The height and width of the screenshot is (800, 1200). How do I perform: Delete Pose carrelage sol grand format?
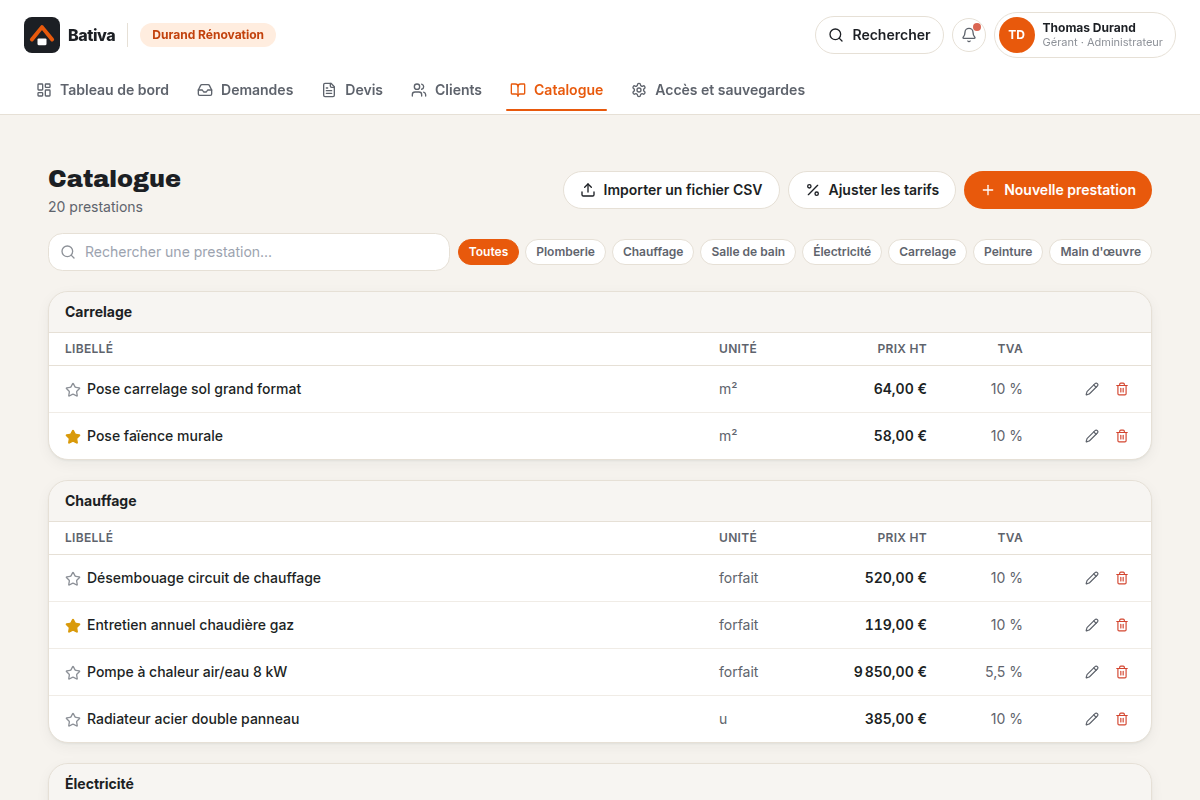(x=1122, y=389)
